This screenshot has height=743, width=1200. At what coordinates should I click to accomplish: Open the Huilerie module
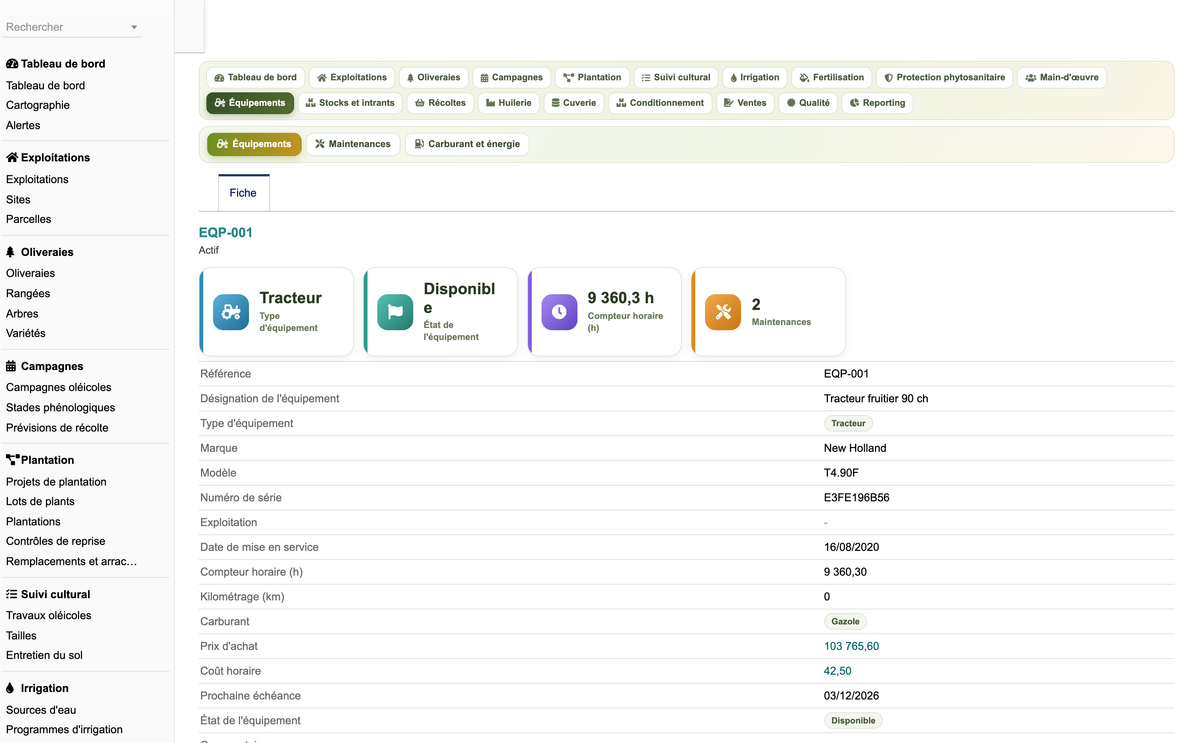[509, 103]
